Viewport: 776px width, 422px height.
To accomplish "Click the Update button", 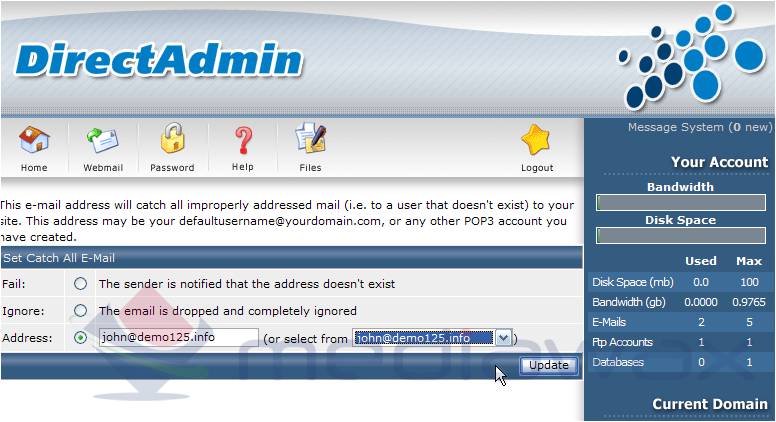I will [x=548, y=366].
